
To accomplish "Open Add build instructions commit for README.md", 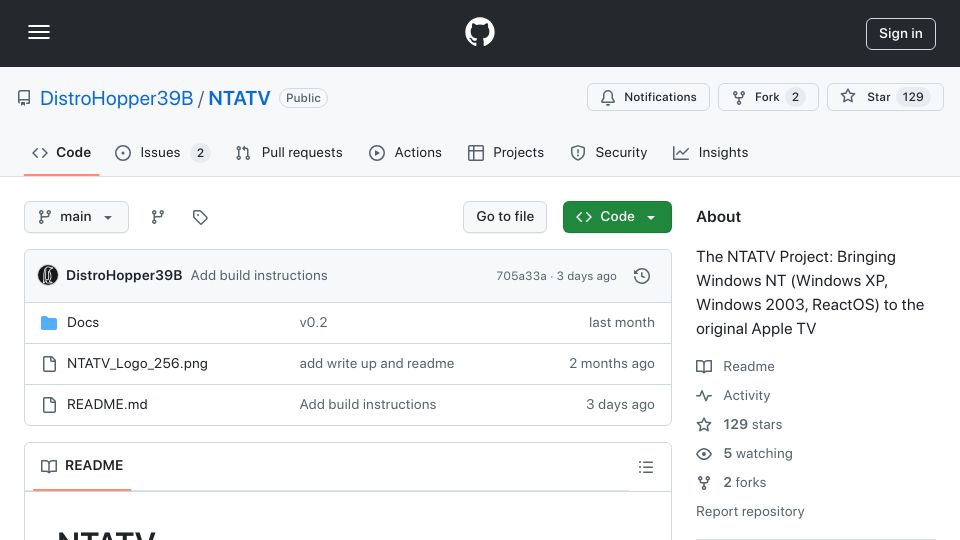I will point(367,405).
